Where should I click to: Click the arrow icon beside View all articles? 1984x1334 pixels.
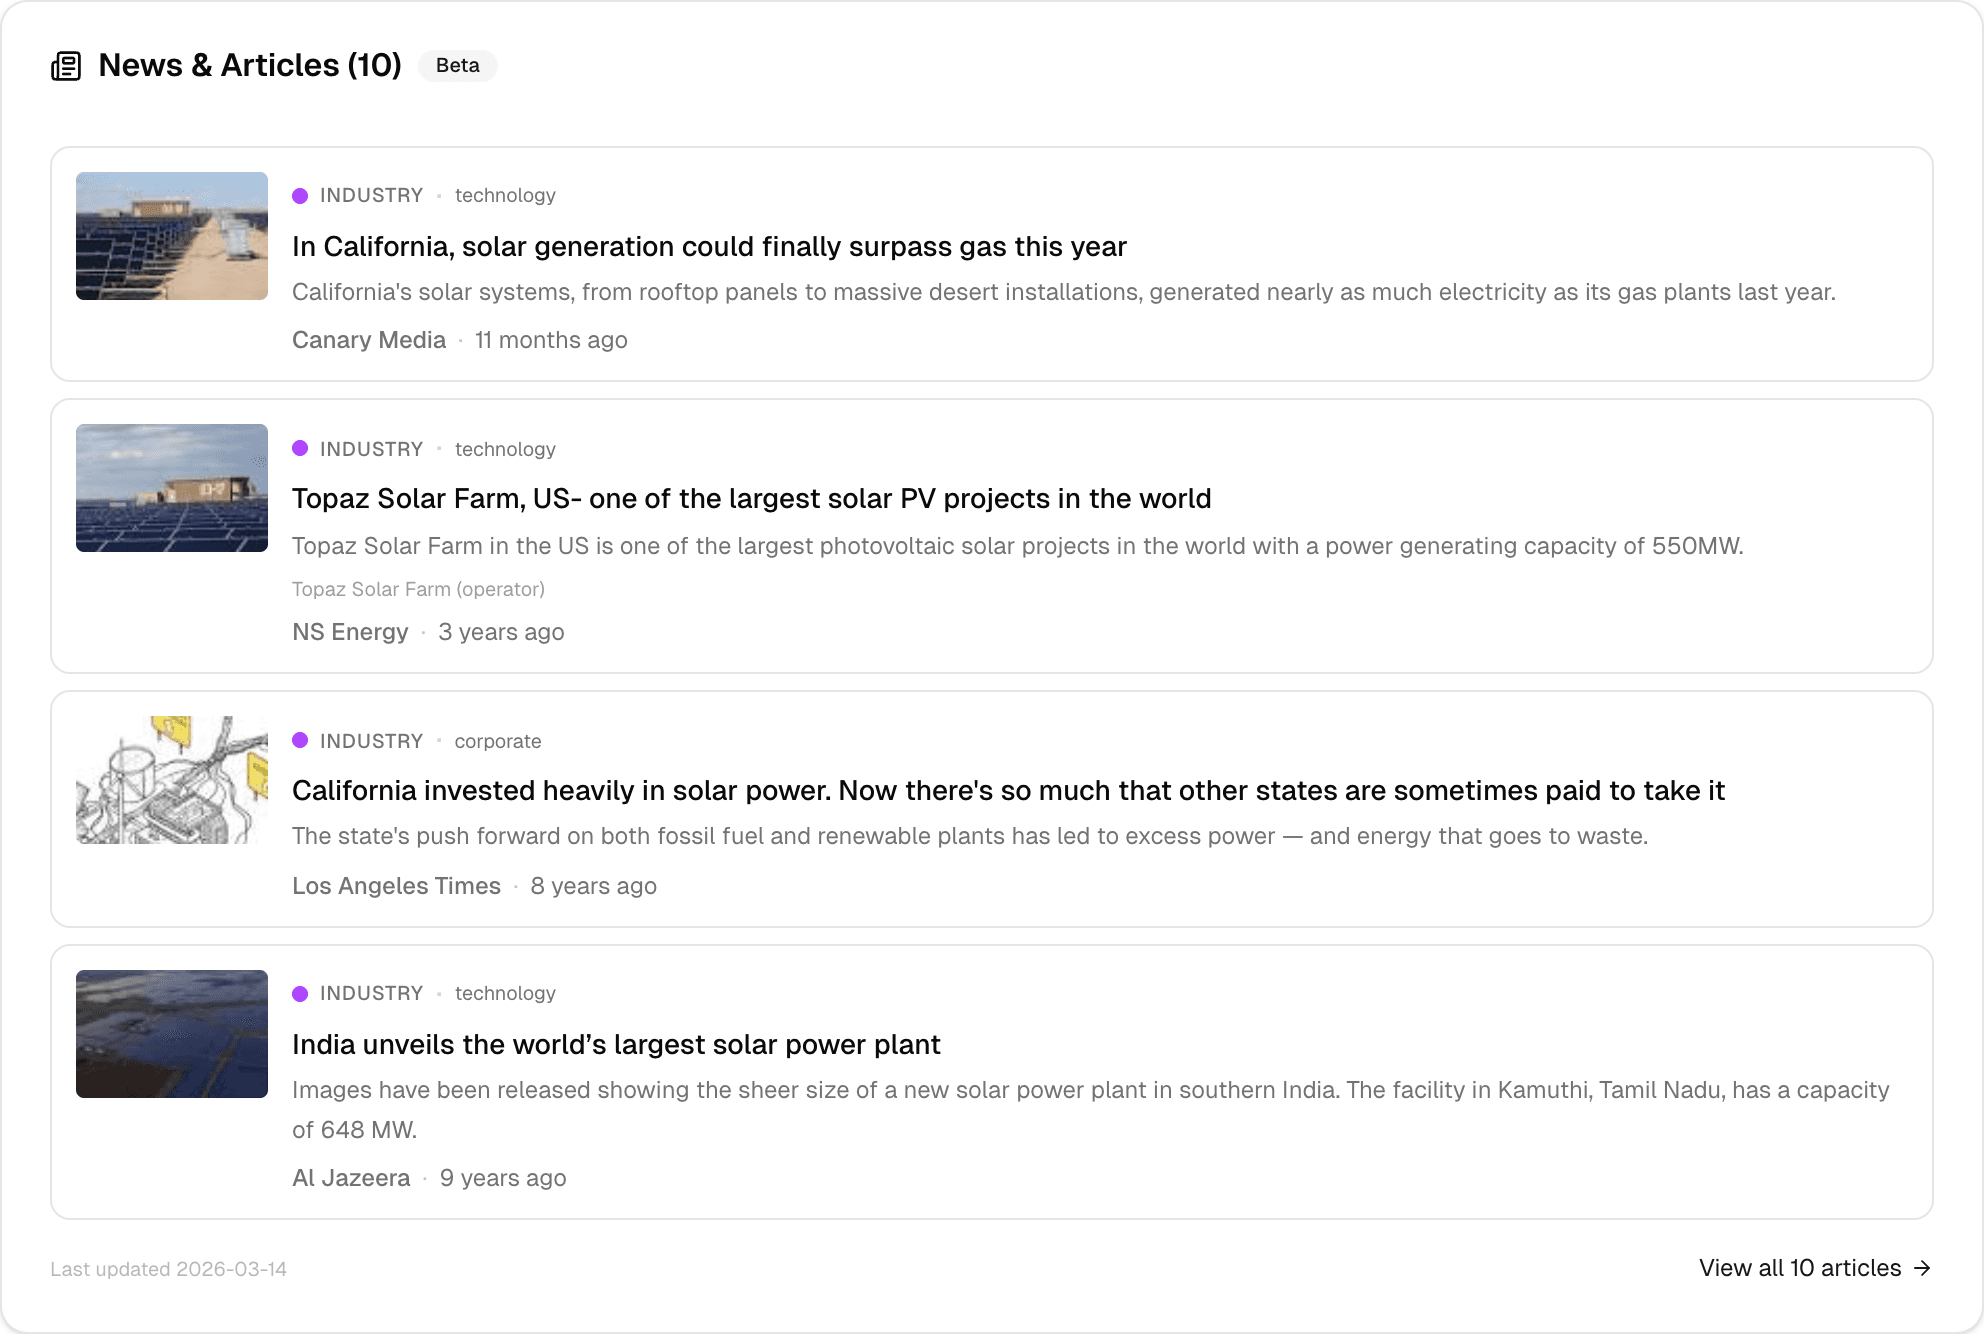[x=1922, y=1268]
